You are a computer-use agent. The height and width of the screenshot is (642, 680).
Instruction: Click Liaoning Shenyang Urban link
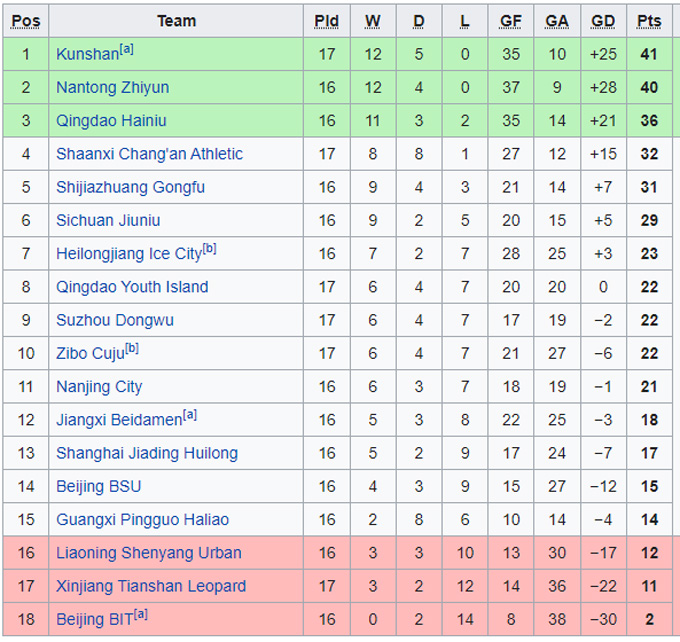(148, 553)
